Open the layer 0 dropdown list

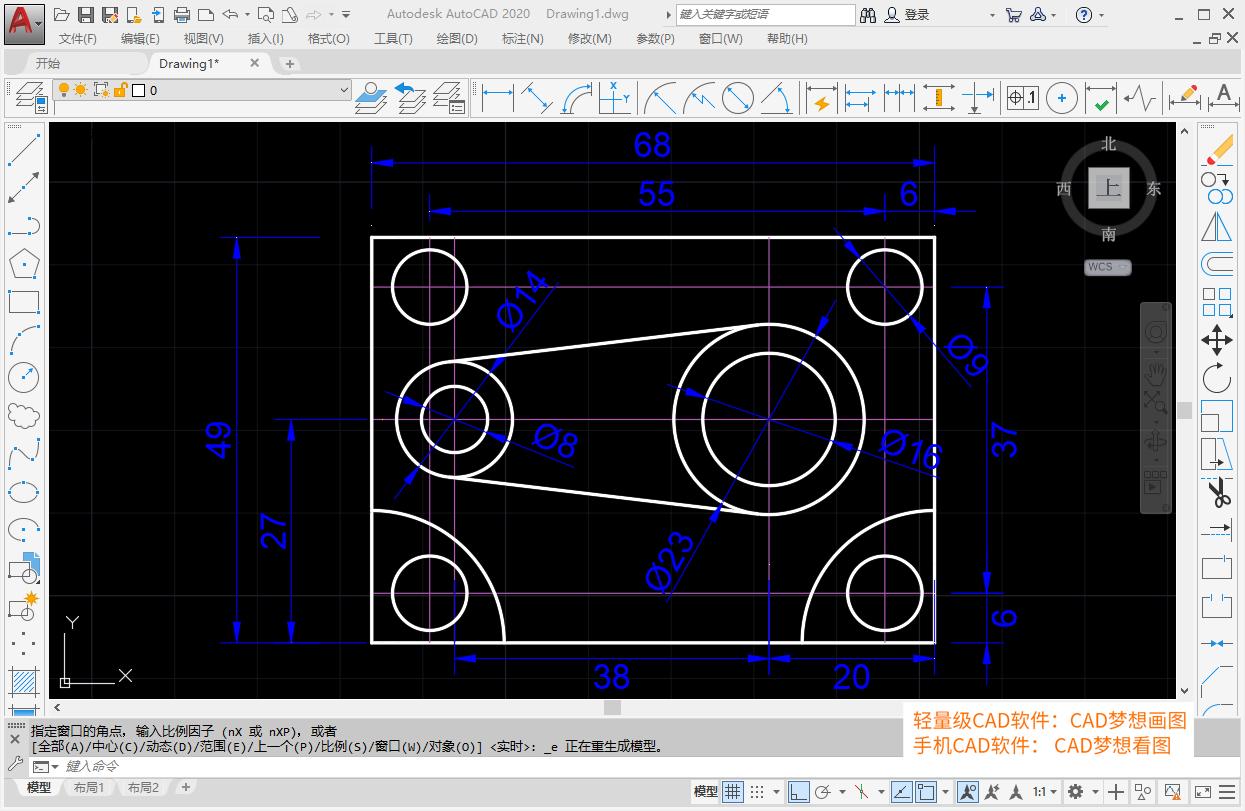click(343, 90)
